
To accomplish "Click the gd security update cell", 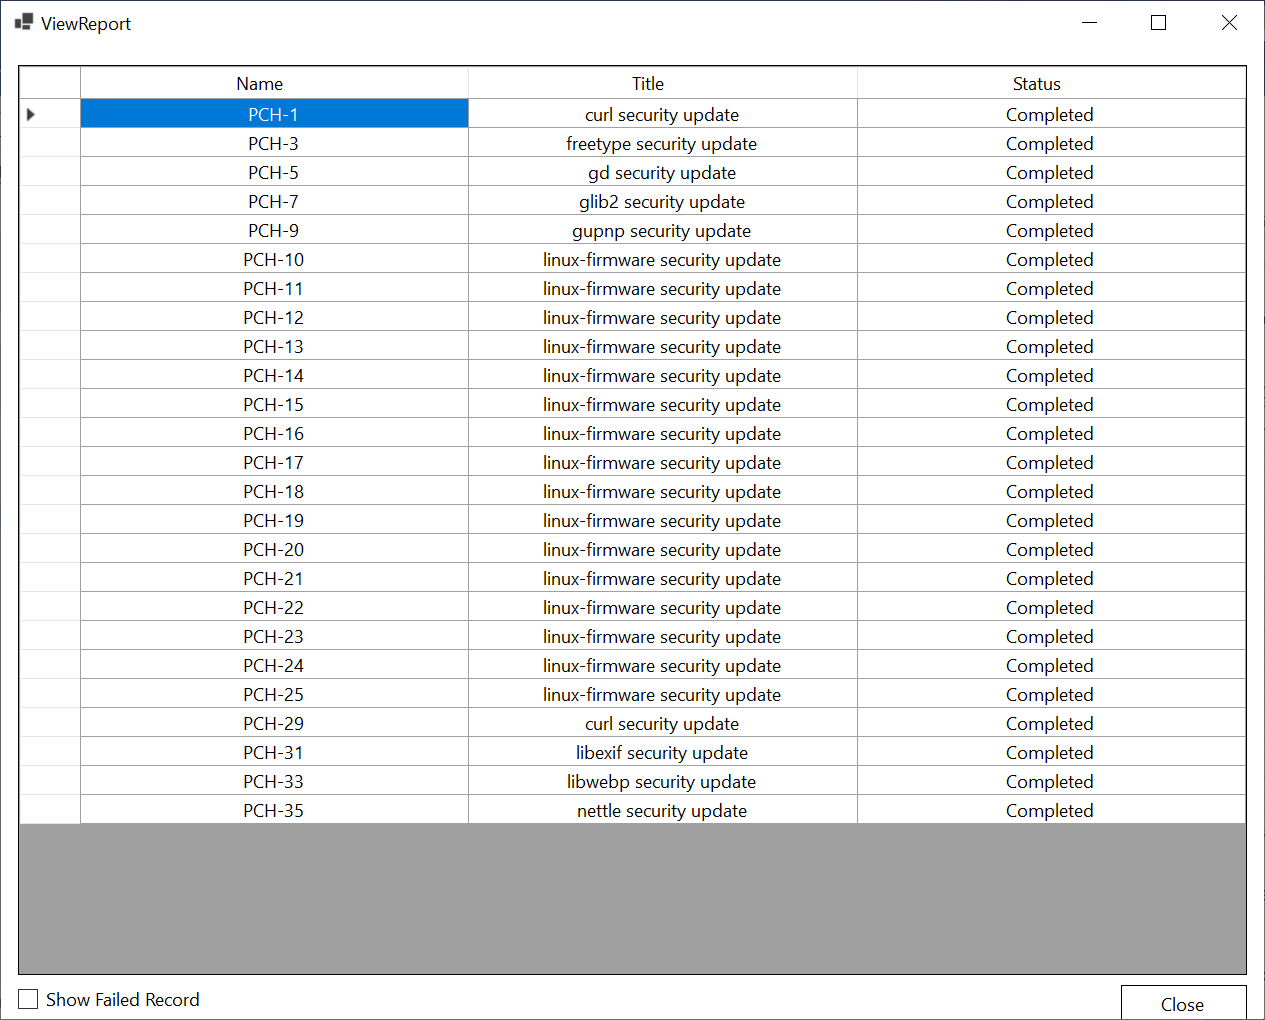I will pos(661,173).
